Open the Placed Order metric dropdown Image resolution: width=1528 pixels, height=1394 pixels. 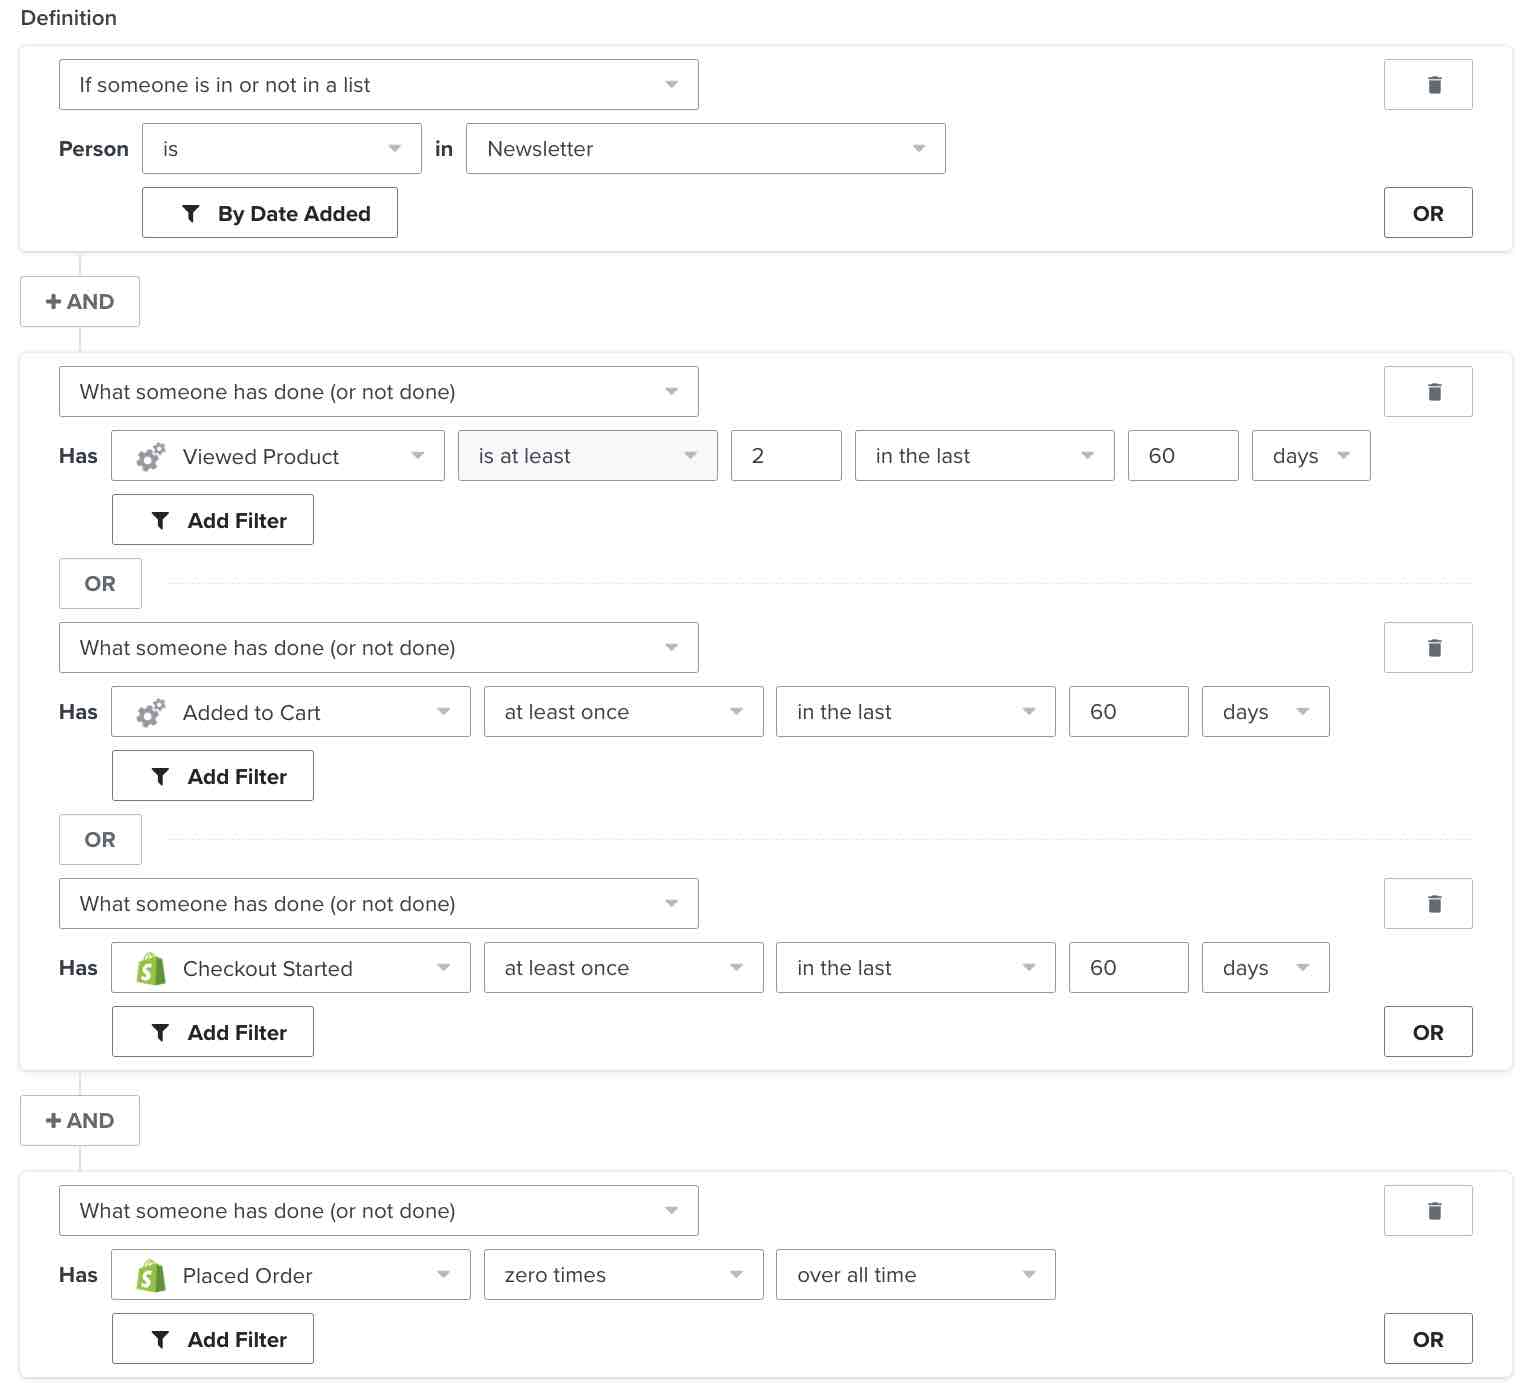[290, 1275]
